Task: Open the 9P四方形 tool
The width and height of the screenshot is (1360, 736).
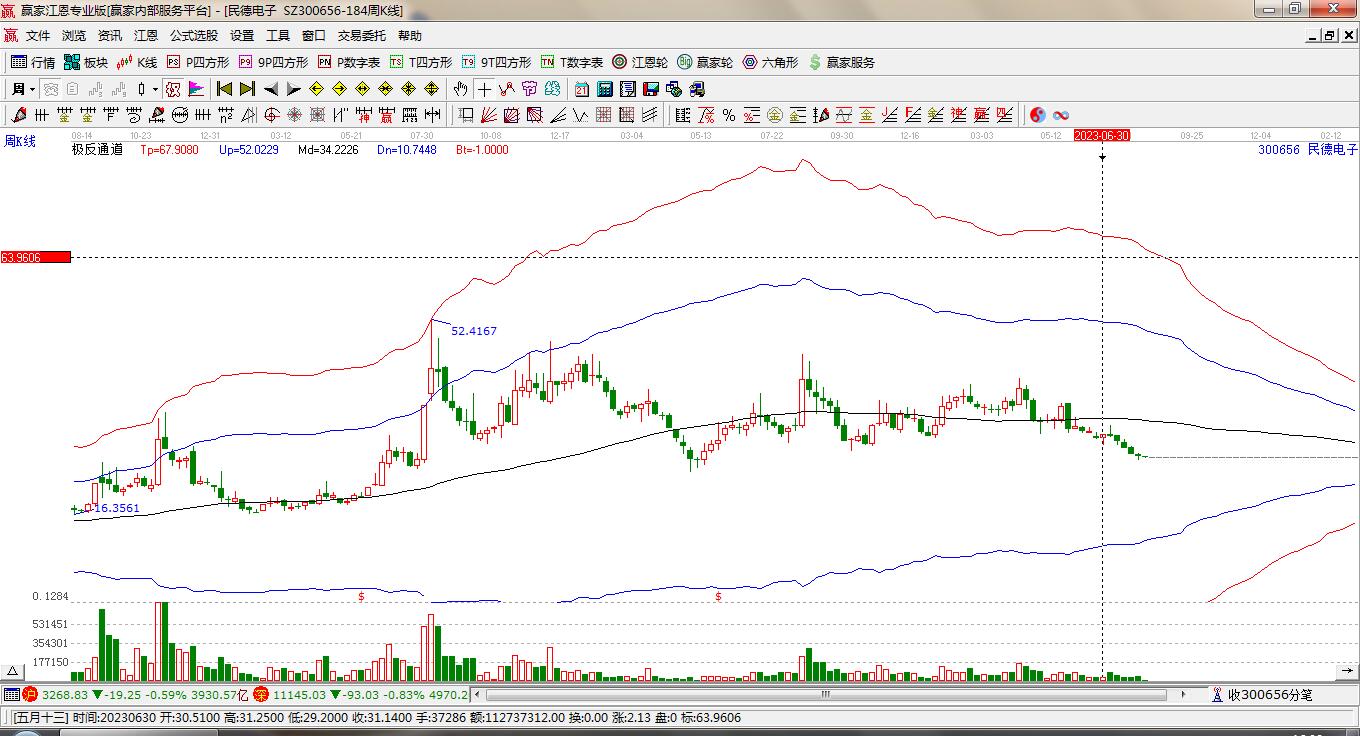Action: pos(273,62)
